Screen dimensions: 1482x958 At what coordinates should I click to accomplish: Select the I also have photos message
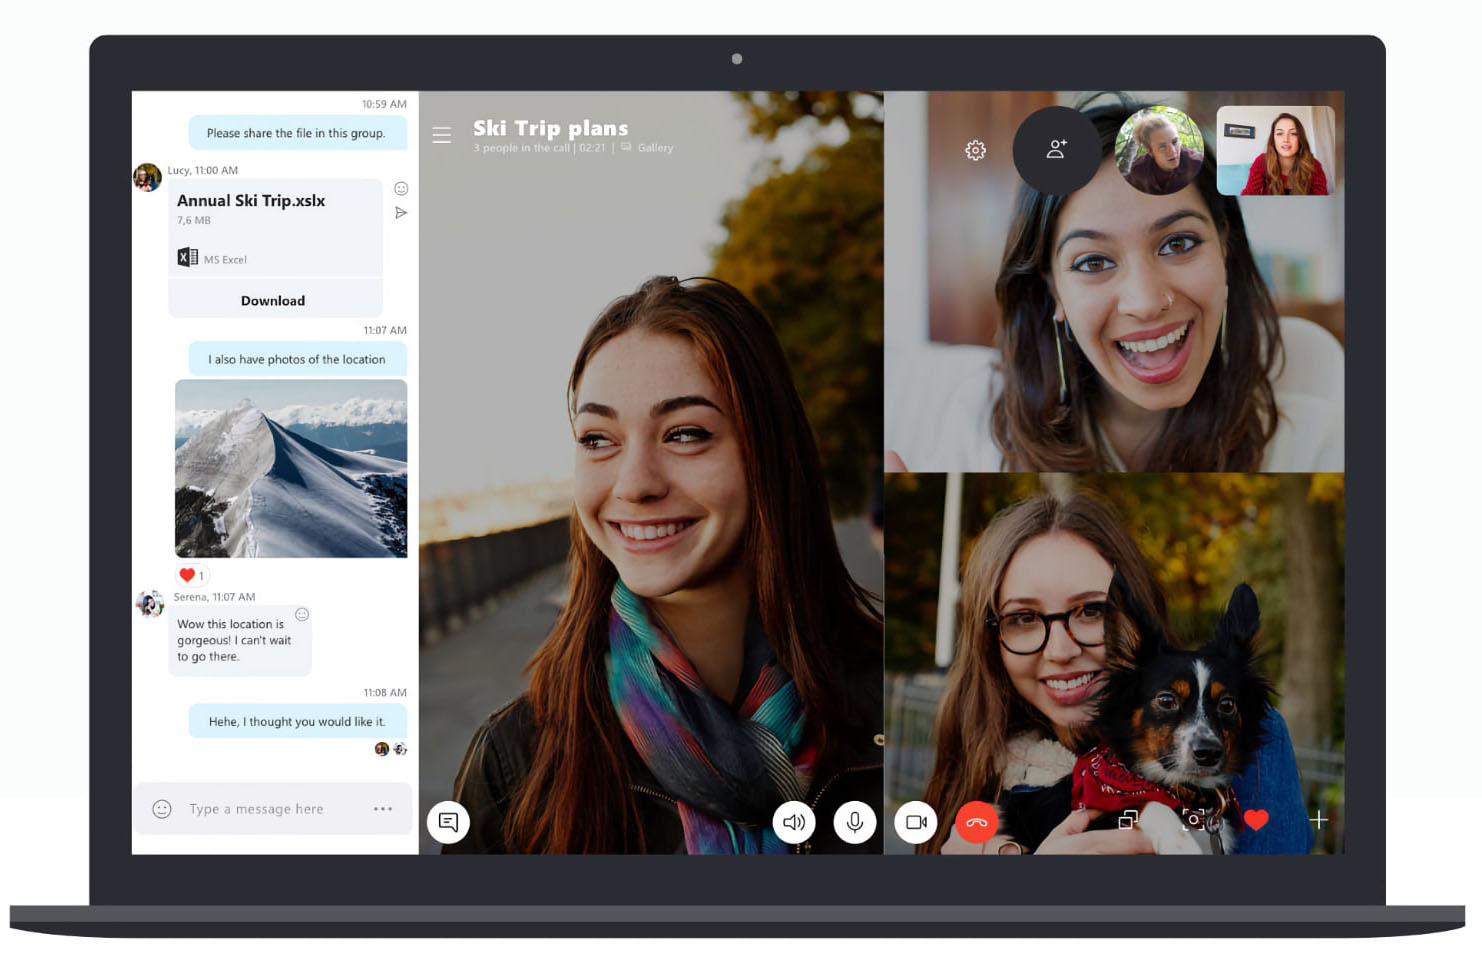(297, 359)
